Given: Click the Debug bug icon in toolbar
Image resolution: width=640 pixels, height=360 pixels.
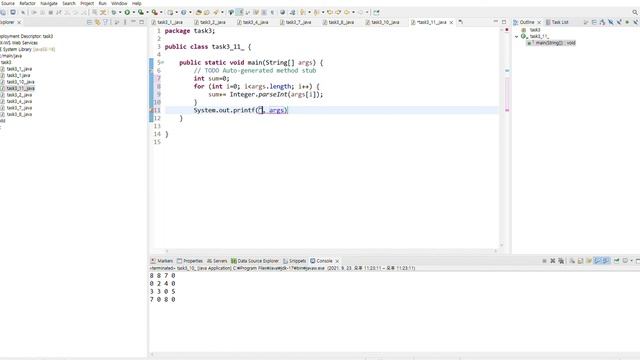Looking at the screenshot, I should coord(114,12).
